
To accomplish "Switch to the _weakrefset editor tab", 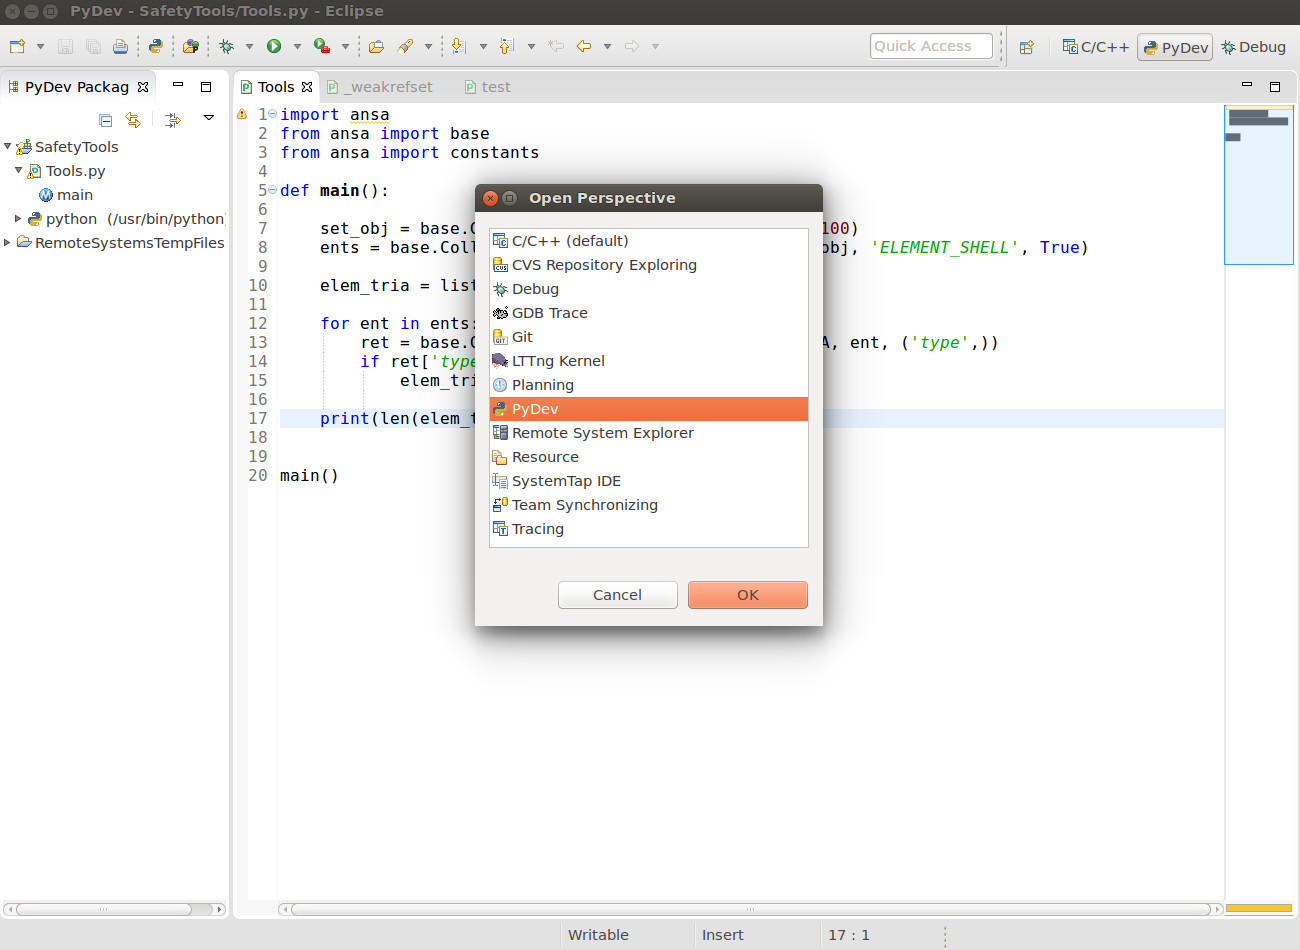I will pos(391,87).
